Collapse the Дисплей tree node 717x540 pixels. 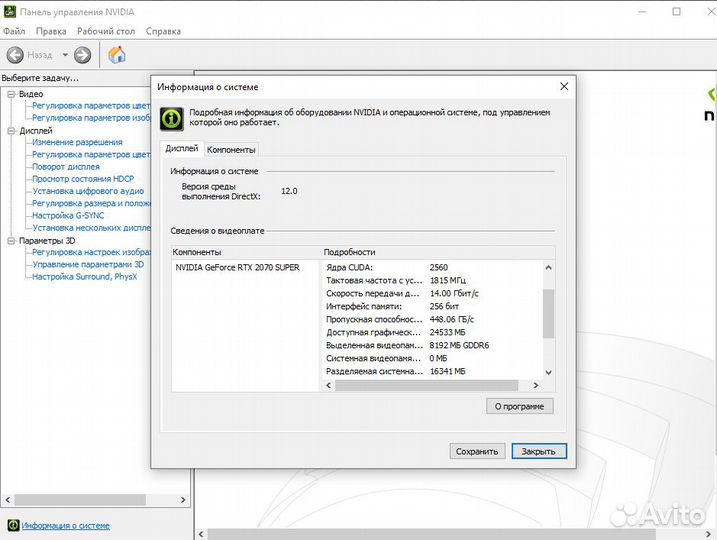pyautogui.click(x=11, y=131)
